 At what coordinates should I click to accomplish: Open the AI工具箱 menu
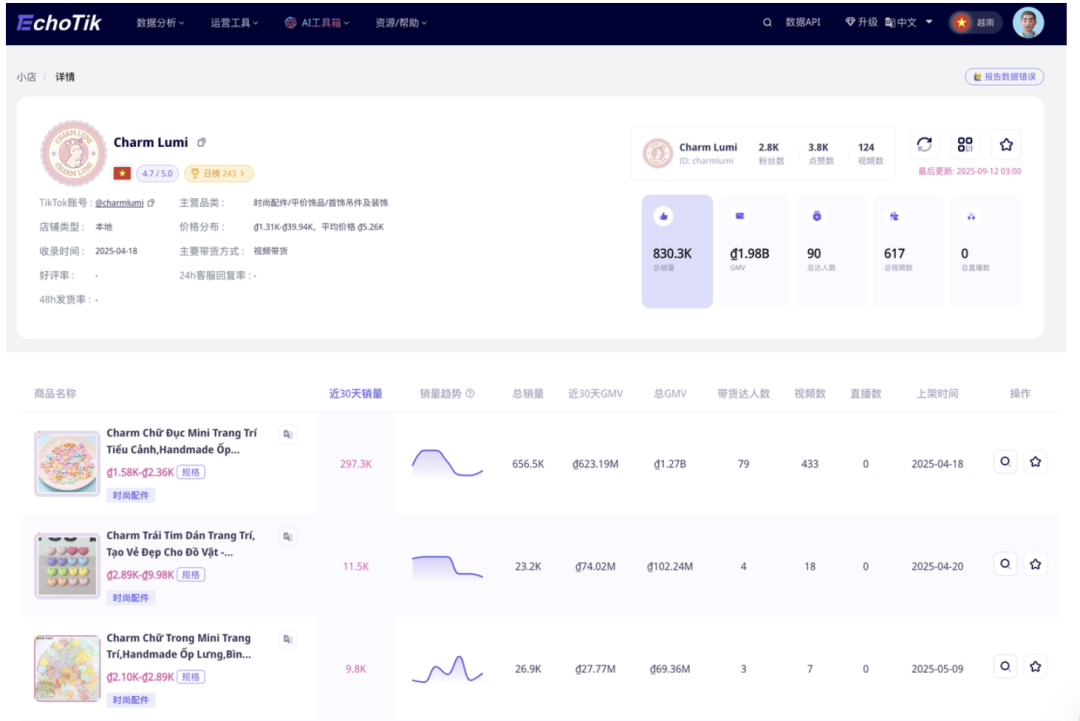click(317, 22)
